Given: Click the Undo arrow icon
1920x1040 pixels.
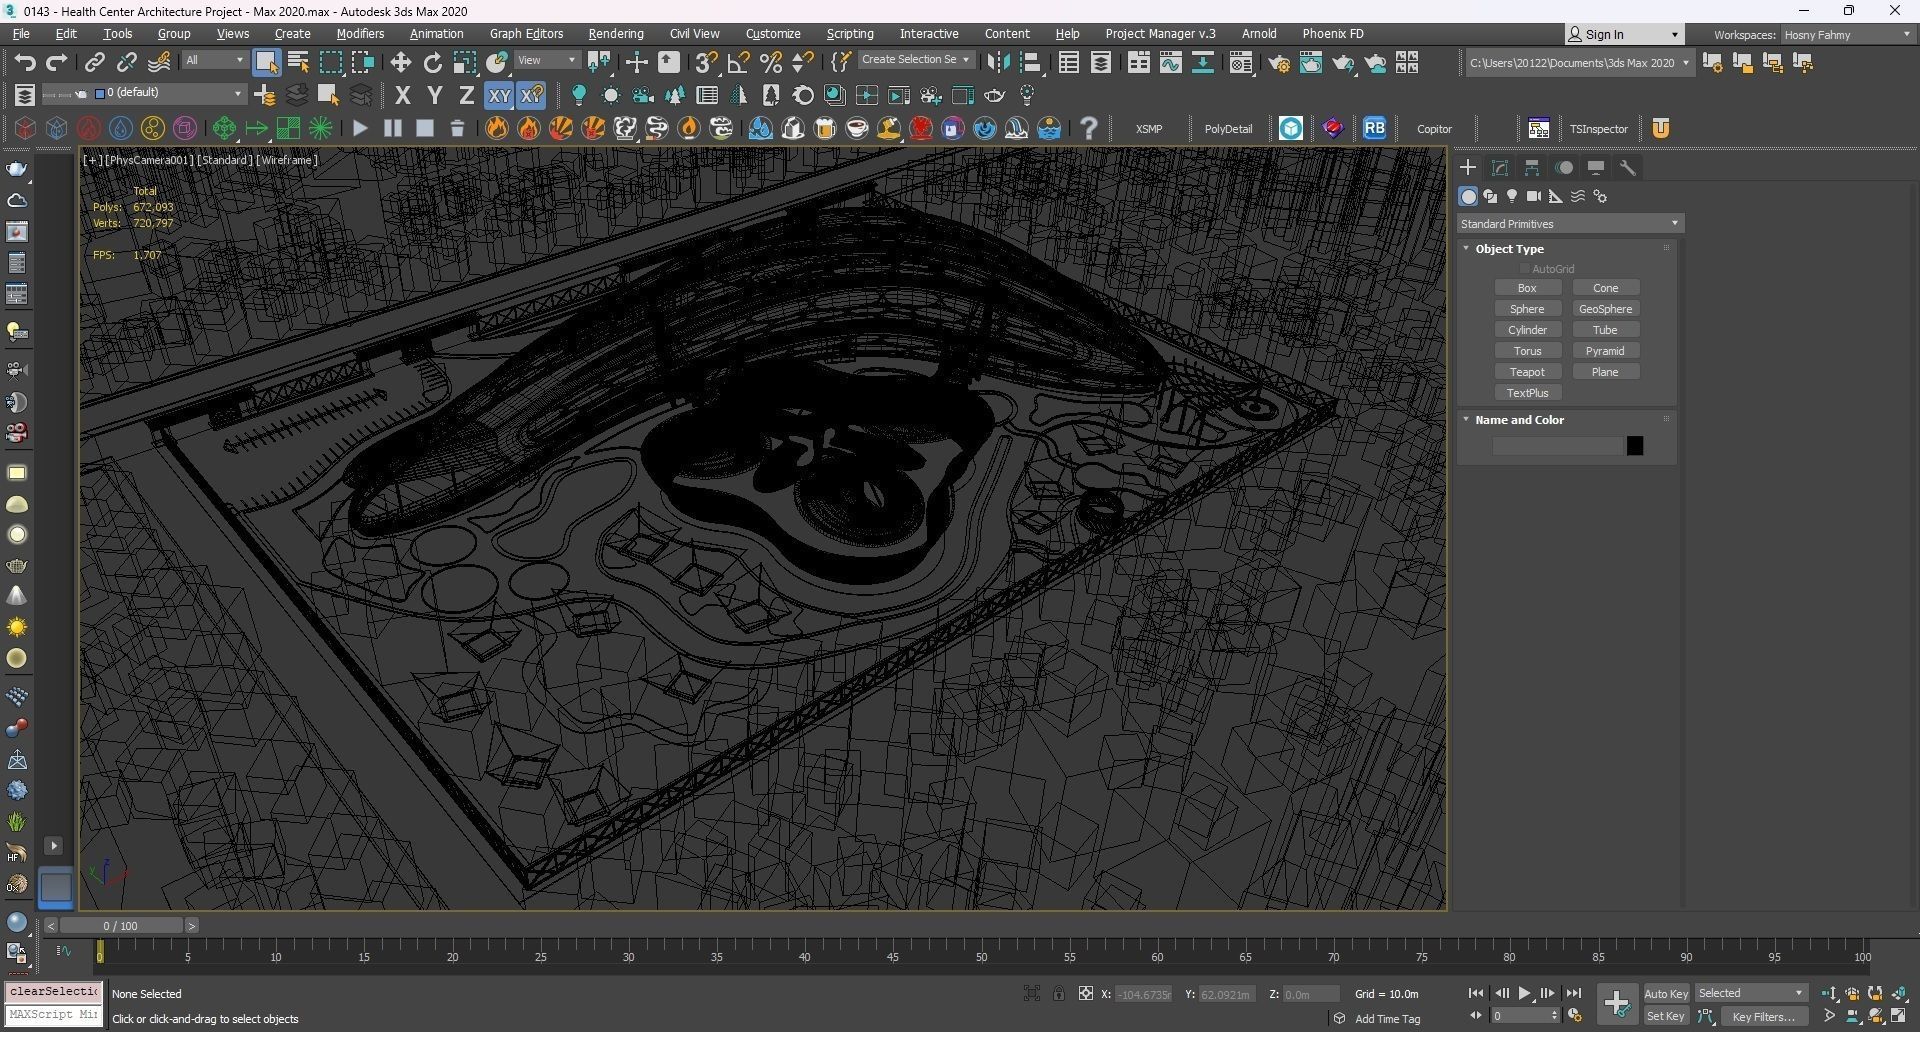Looking at the screenshot, I should pos(25,63).
